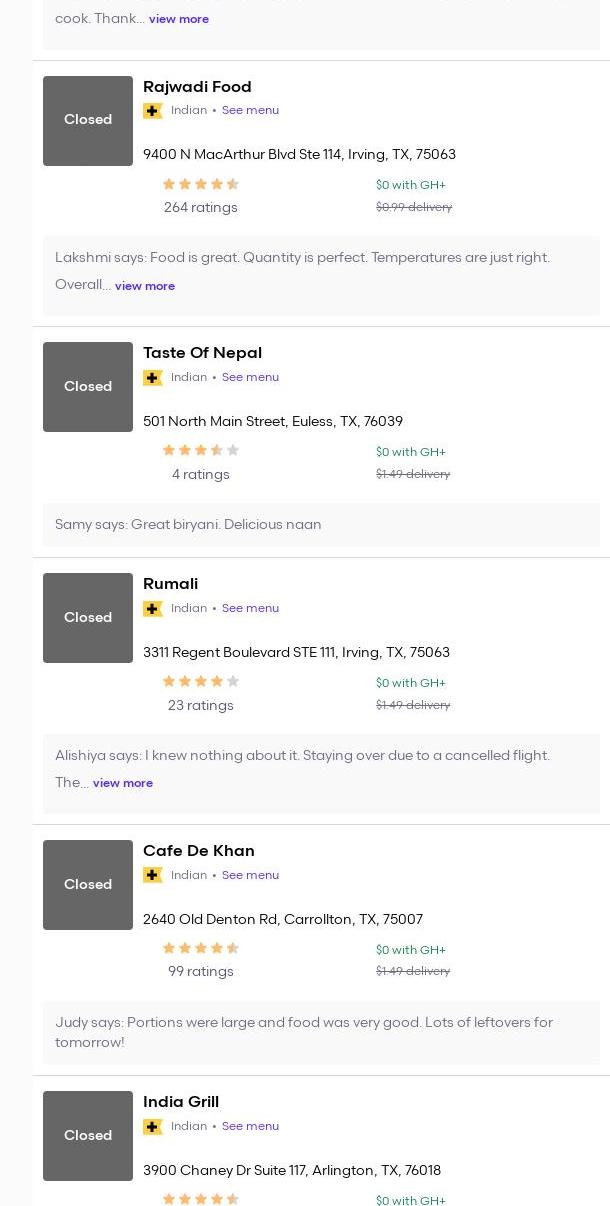Click Closed thumbnail for Rajwadi Food

click(x=88, y=120)
